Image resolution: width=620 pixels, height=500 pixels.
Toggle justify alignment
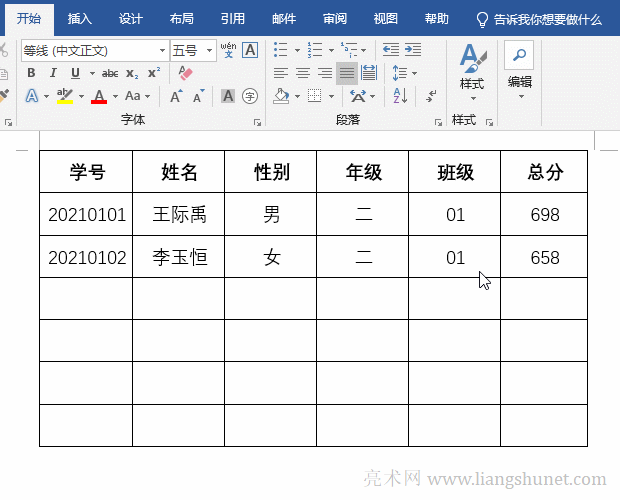point(347,73)
